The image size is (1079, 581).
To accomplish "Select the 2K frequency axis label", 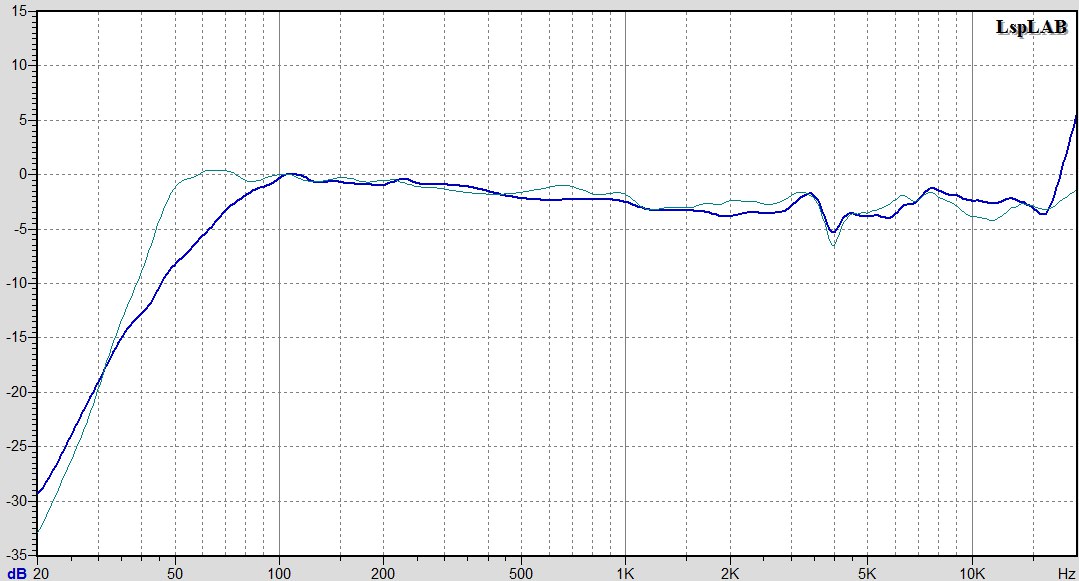I will point(730,573).
